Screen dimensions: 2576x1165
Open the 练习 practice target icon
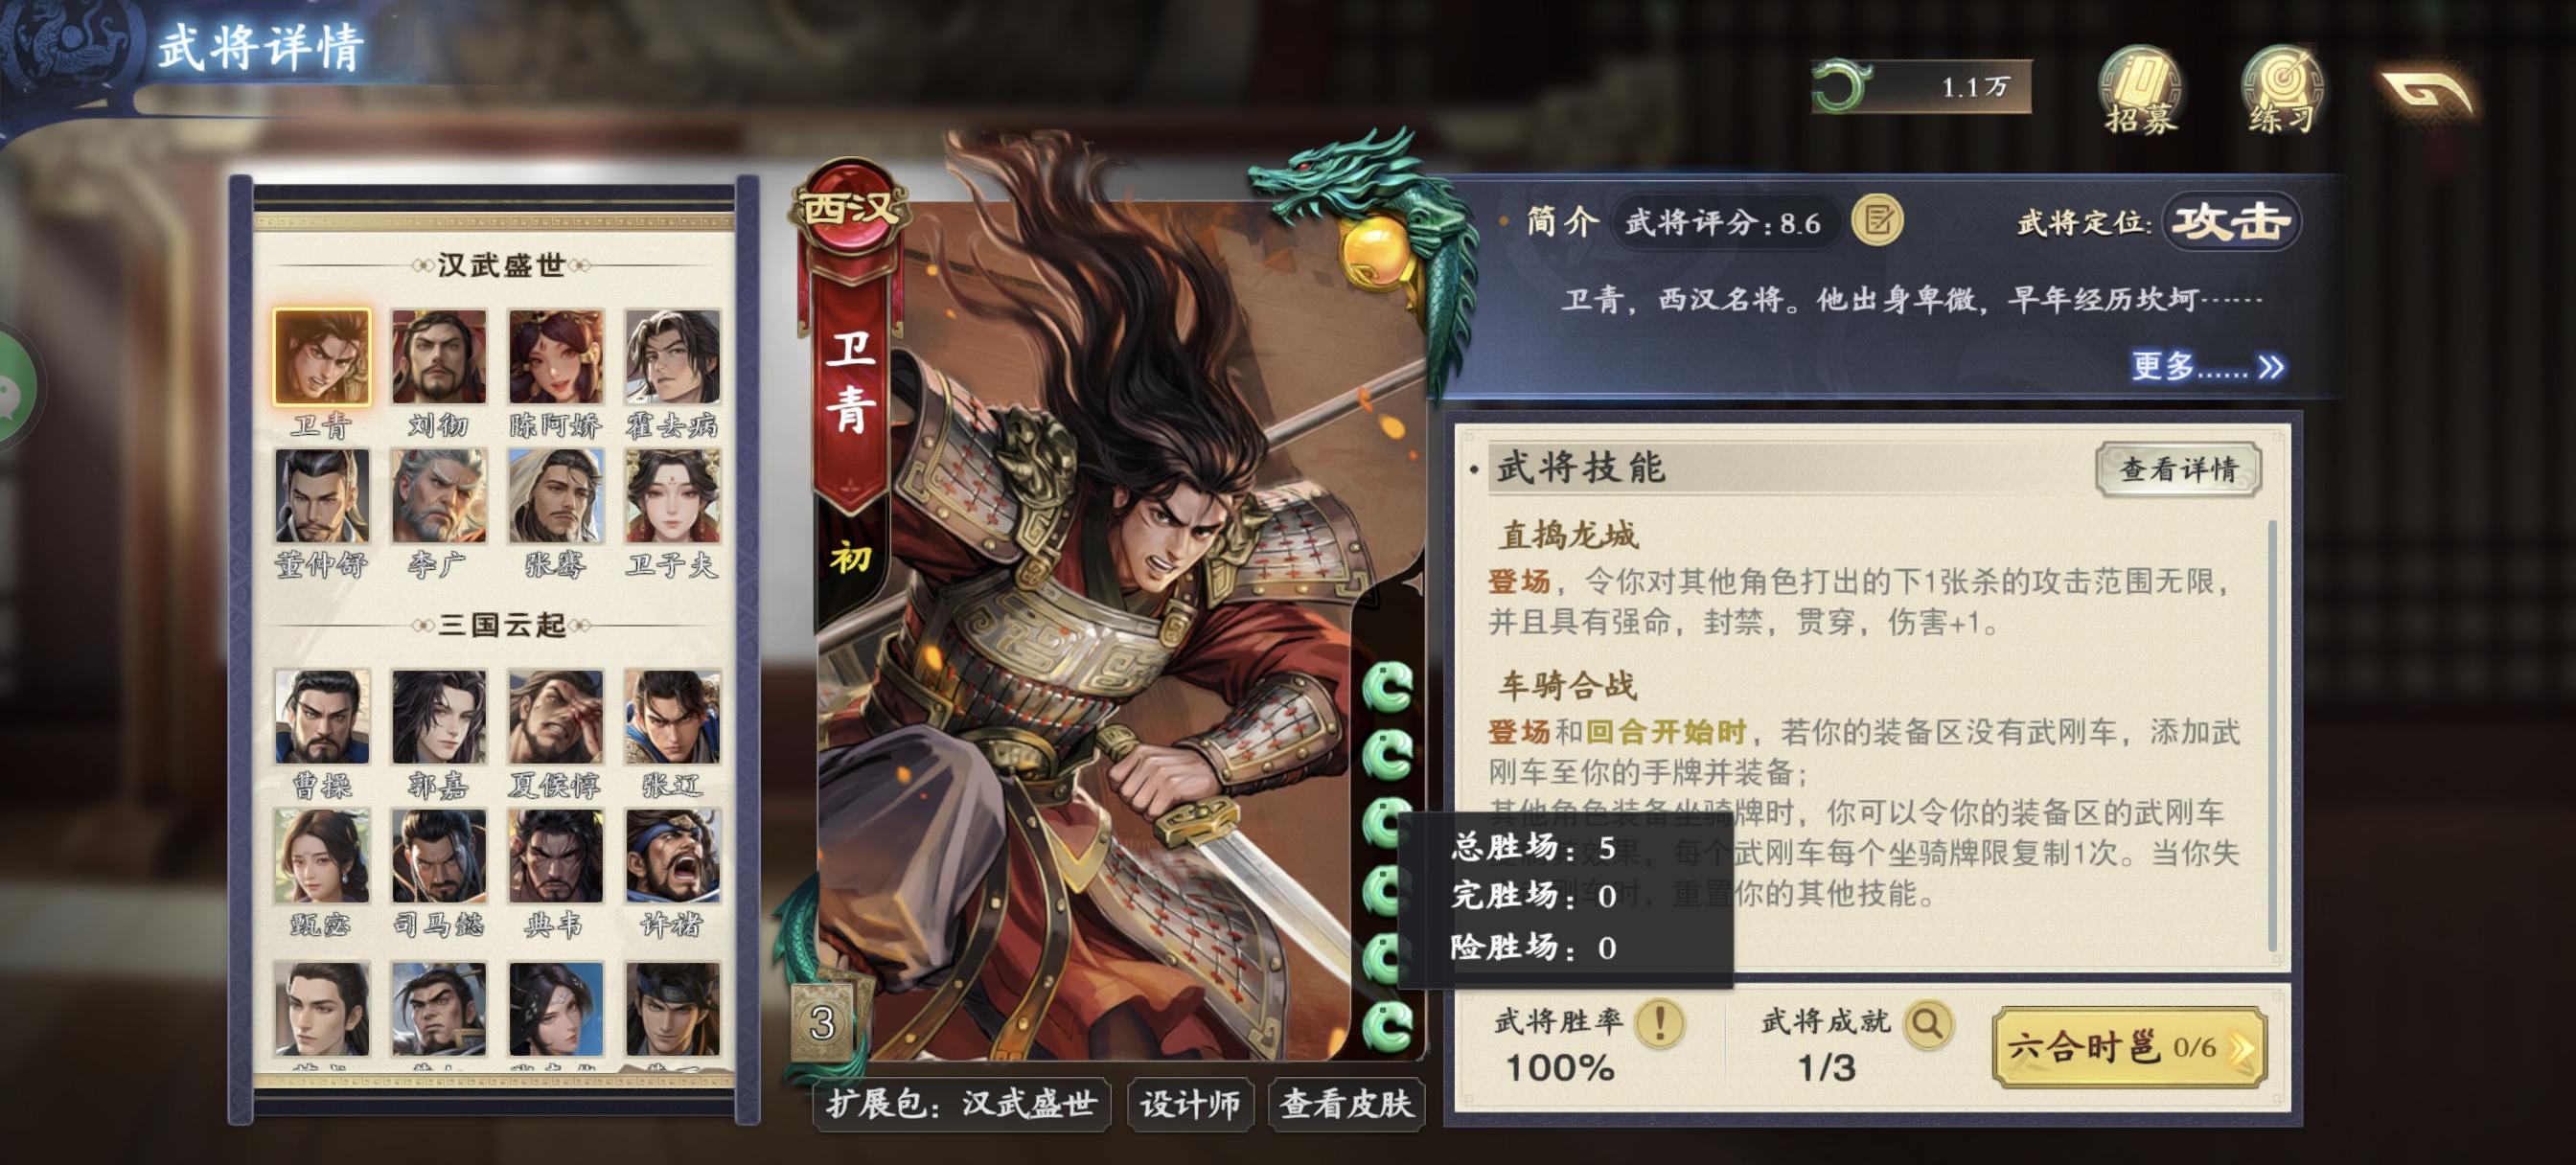[2282, 90]
